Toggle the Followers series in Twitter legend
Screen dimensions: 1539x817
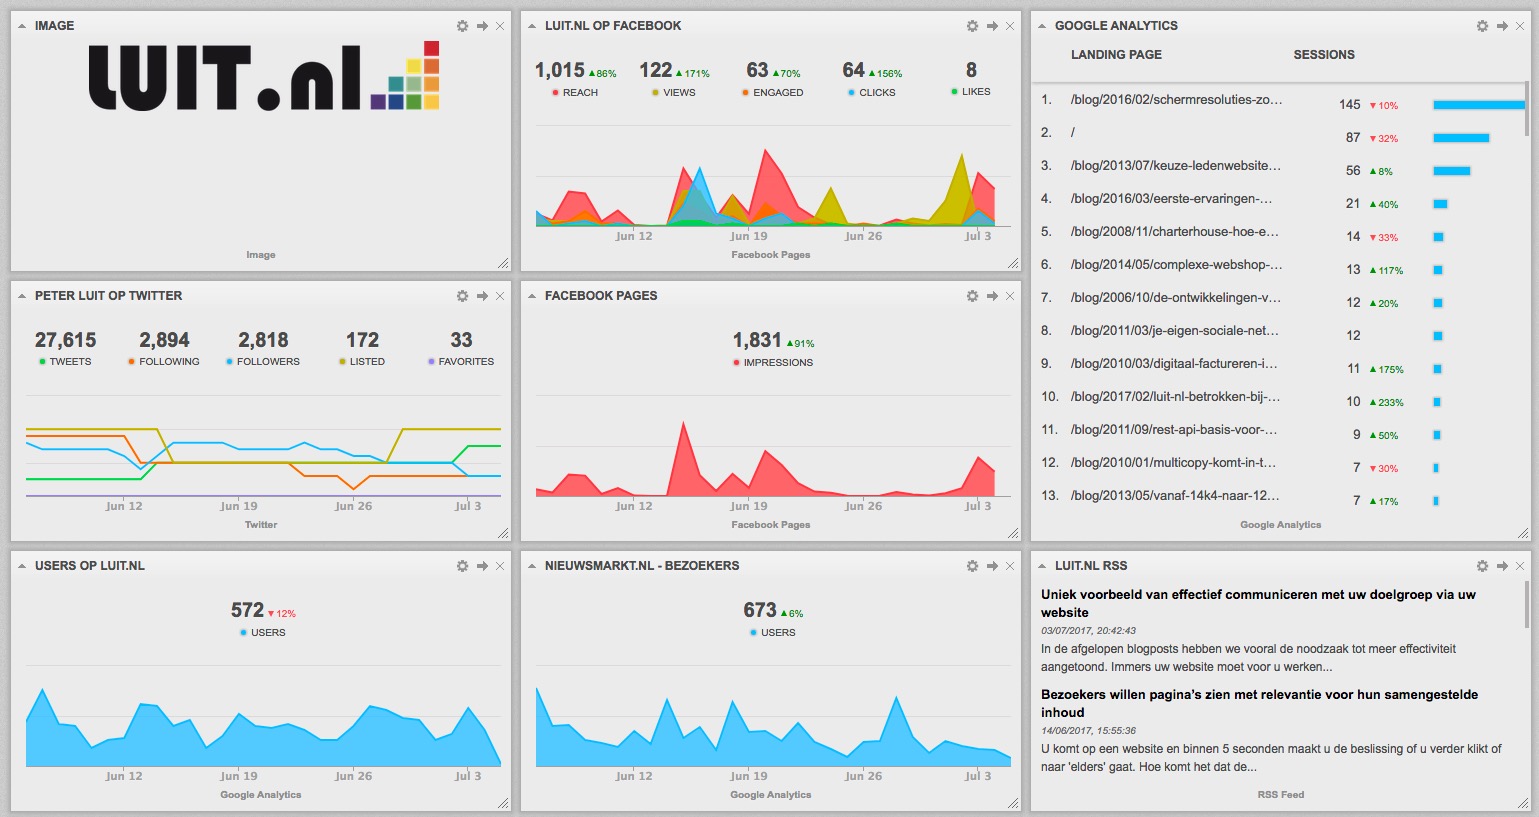263,361
